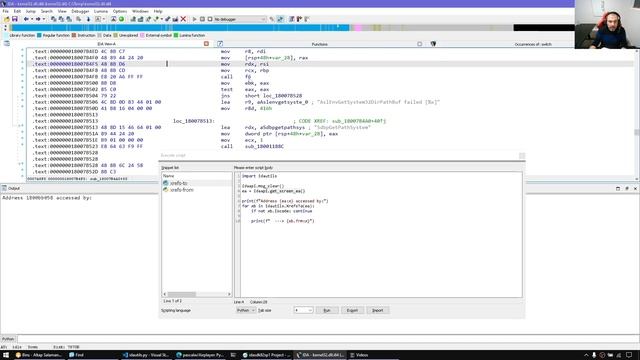Image resolution: width=640 pixels, height=360 pixels.
Task: Click the Python button in command line
Action: click(x=8, y=339)
